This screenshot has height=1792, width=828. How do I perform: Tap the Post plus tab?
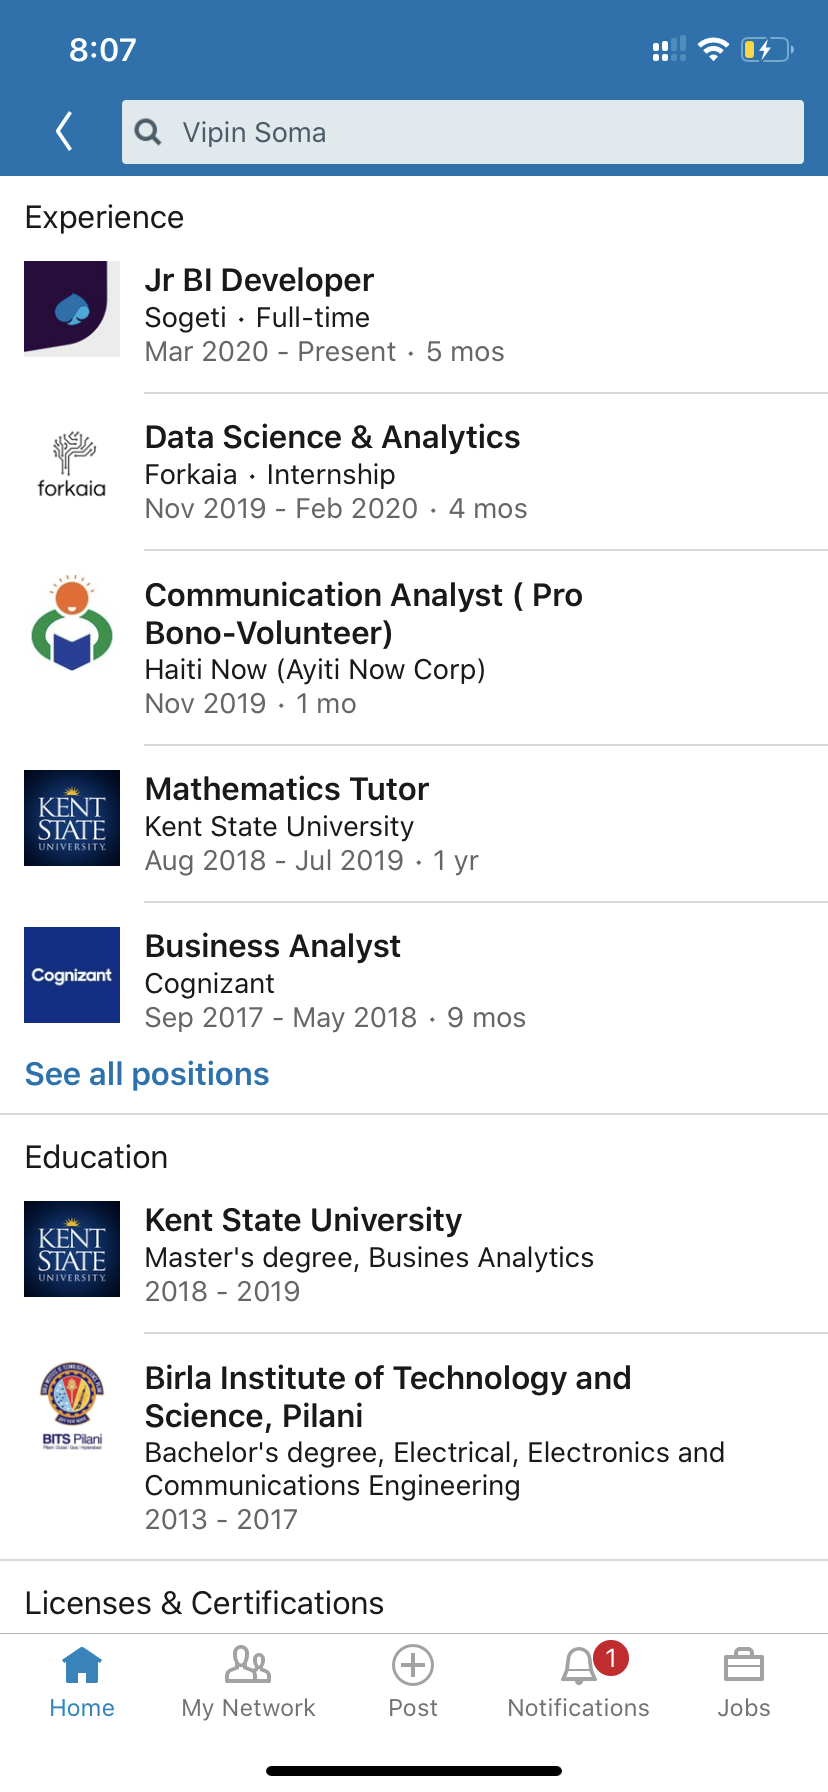413,1680
